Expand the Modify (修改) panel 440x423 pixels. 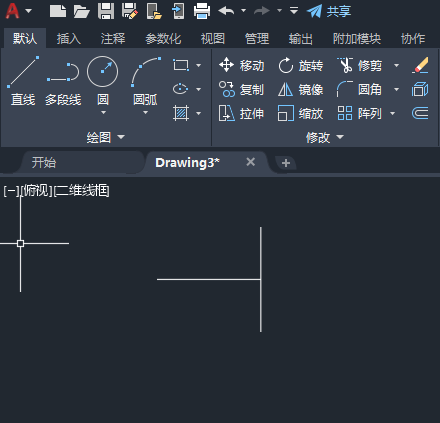(325, 137)
